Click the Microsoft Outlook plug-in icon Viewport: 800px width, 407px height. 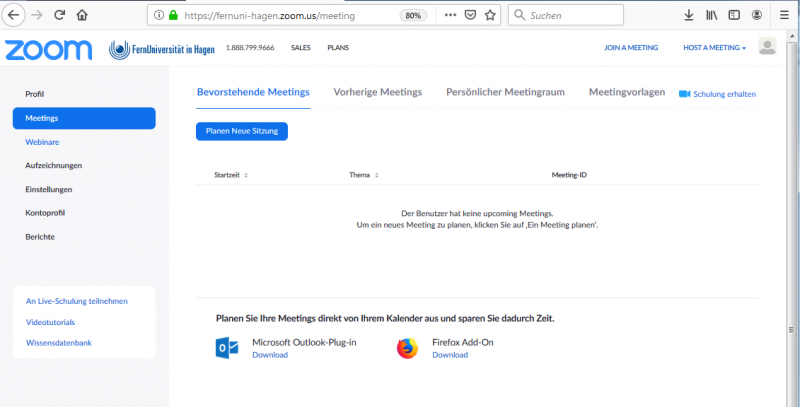227,348
